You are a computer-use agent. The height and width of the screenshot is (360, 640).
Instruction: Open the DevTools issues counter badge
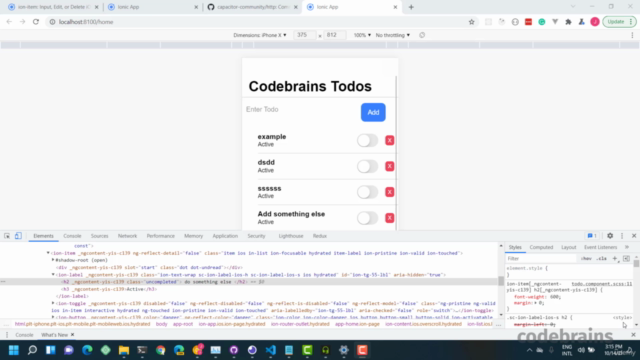click(x=592, y=236)
